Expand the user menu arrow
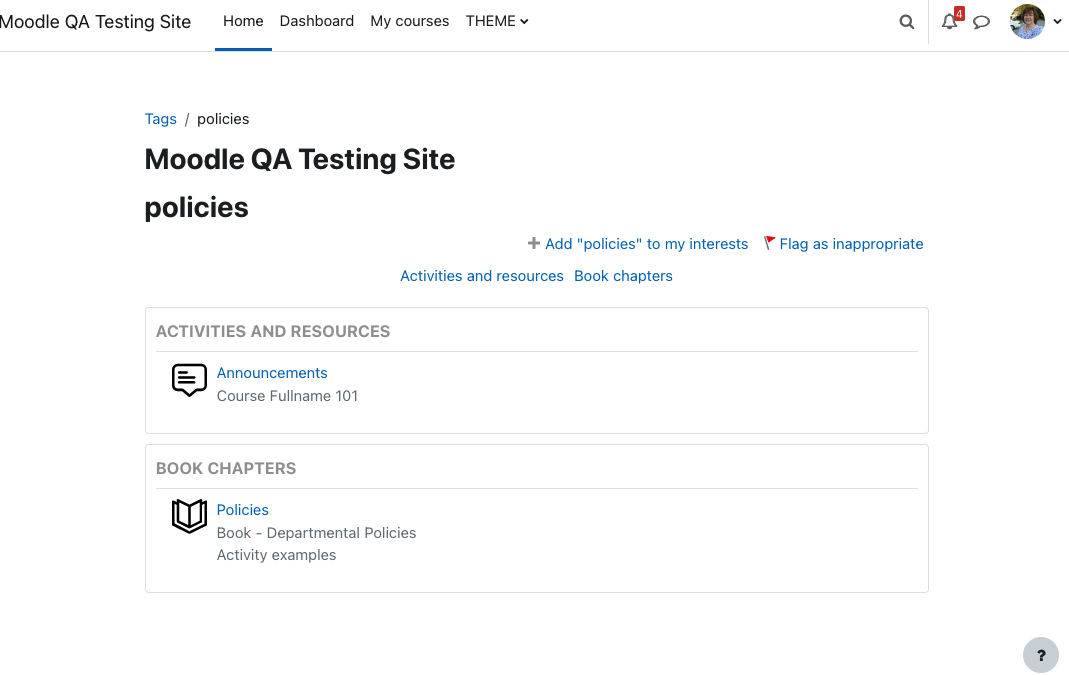 (x=1057, y=22)
